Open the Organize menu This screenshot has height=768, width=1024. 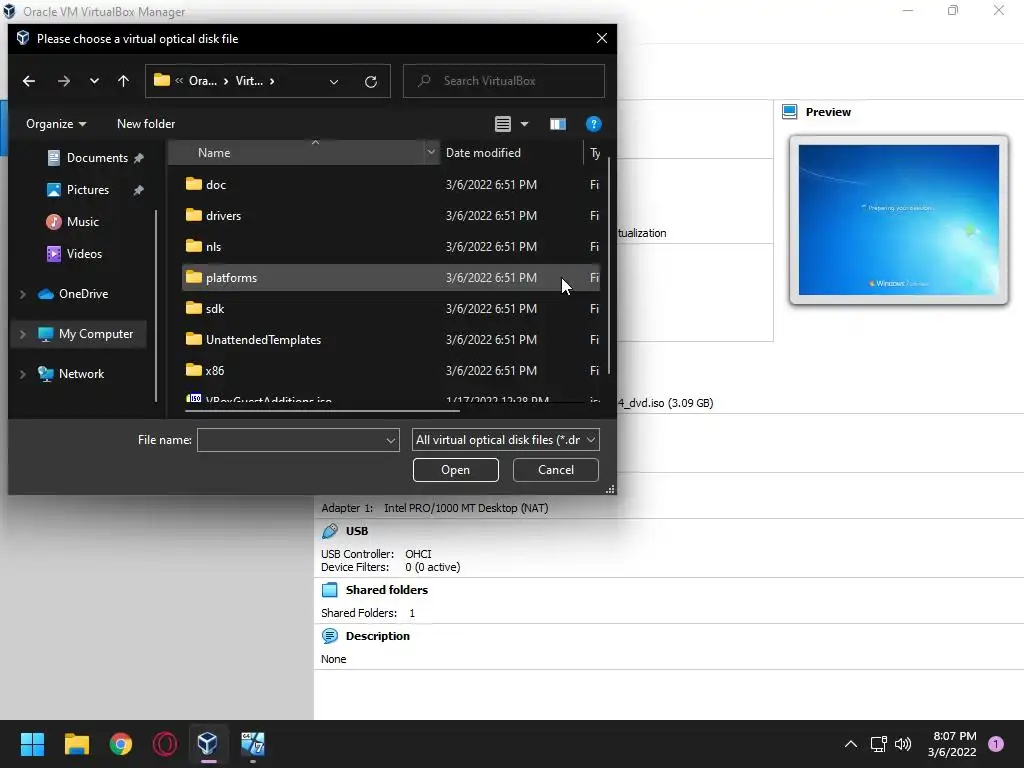56,123
